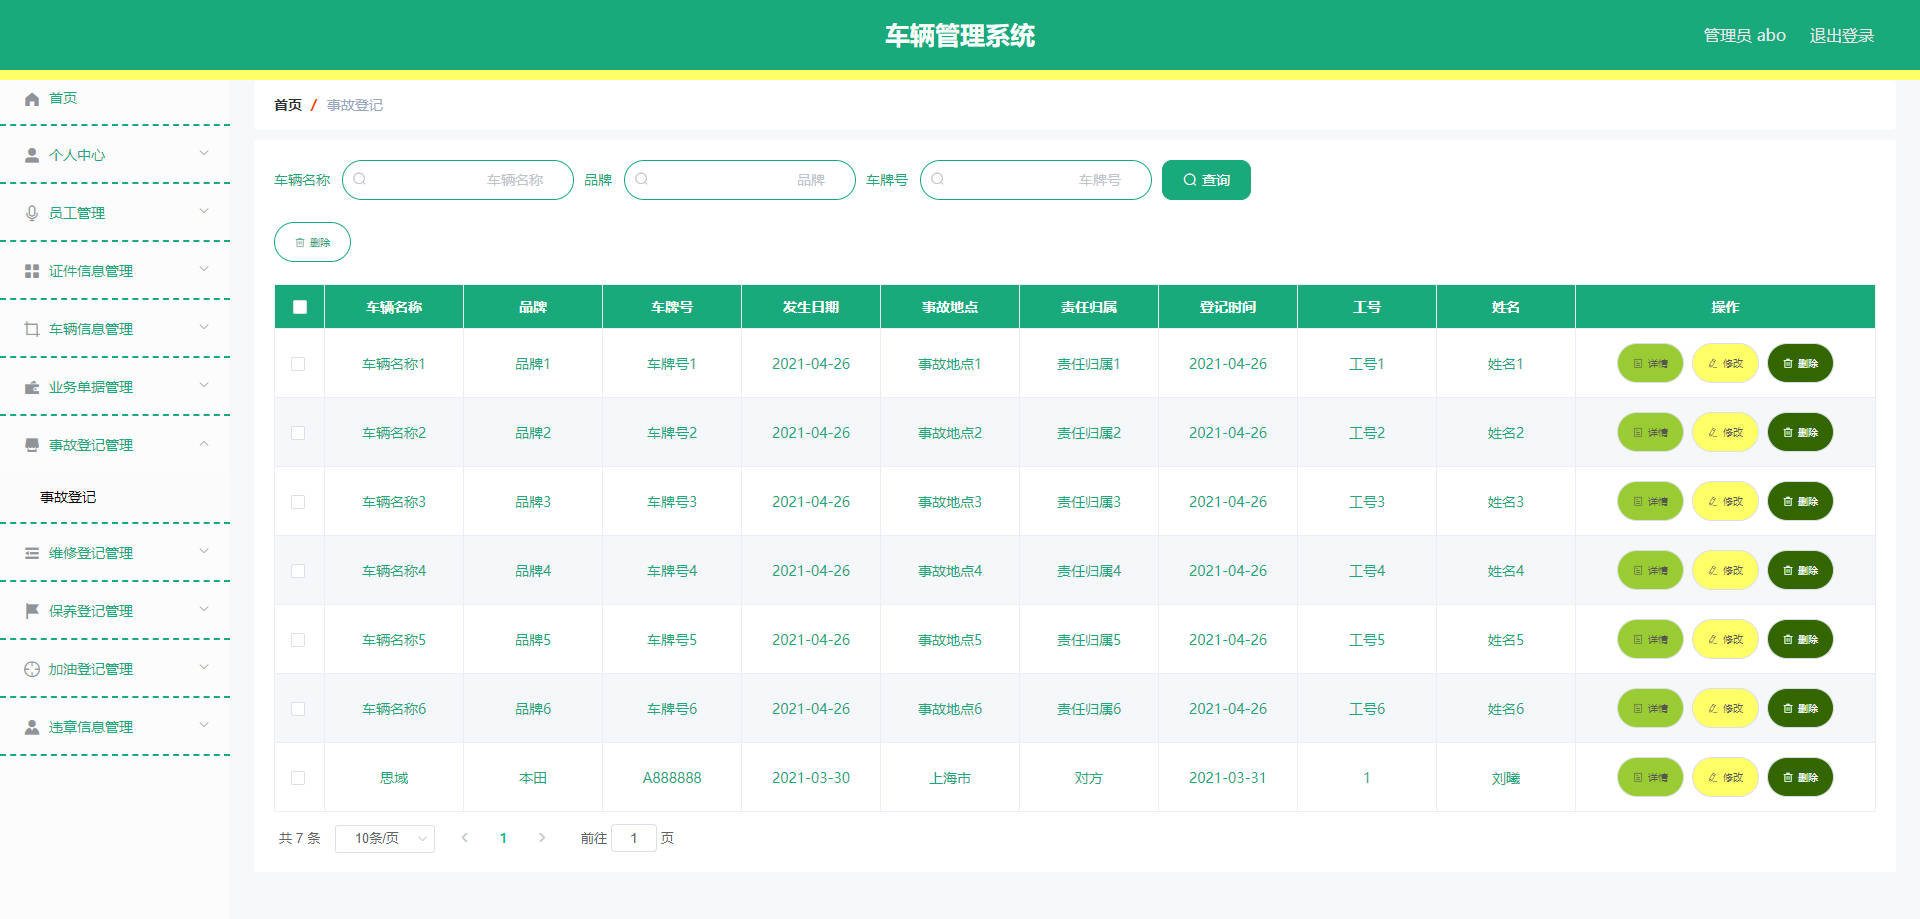This screenshot has width=1920, height=919.
Task: Check the row checkbox for 车辆名称3
Action: pyautogui.click(x=298, y=503)
